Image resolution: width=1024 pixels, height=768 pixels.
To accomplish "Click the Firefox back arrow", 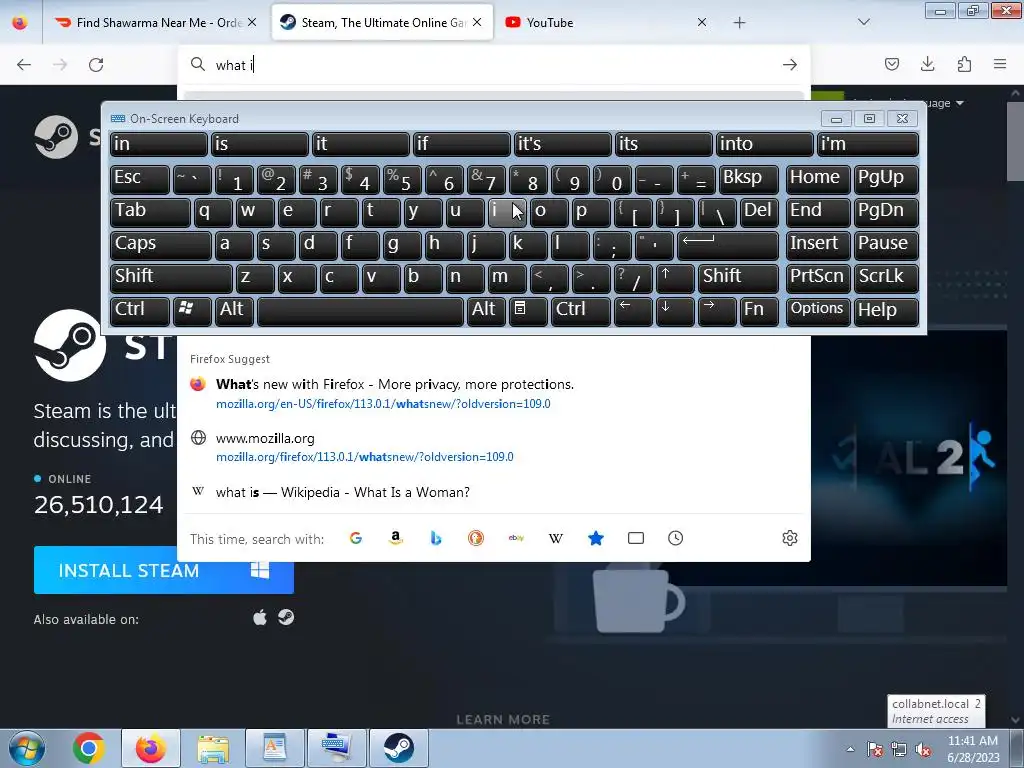I will [24, 64].
